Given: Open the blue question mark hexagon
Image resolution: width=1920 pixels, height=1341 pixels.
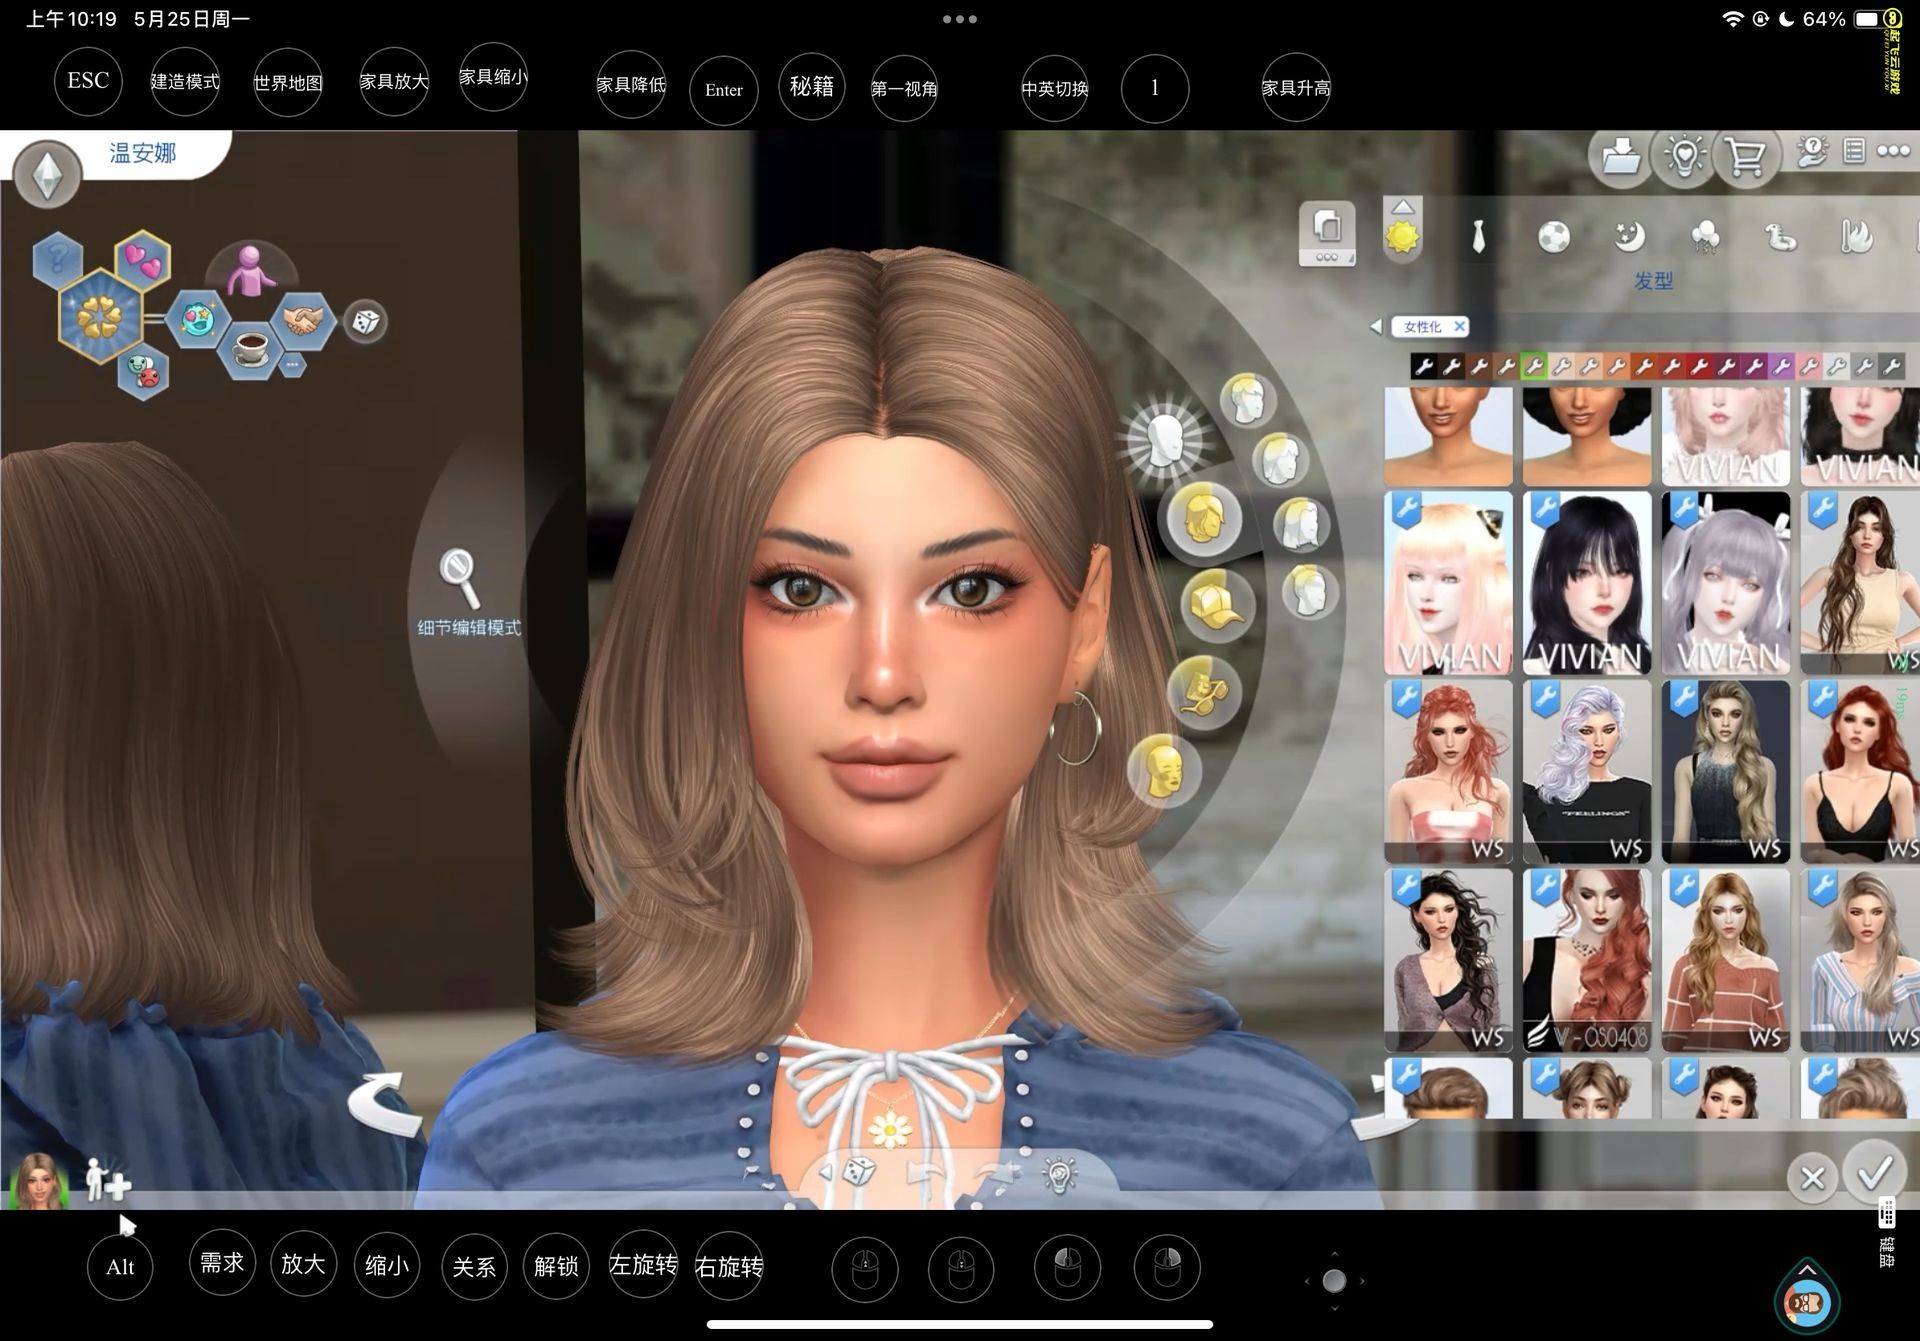Looking at the screenshot, I should [x=58, y=259].
